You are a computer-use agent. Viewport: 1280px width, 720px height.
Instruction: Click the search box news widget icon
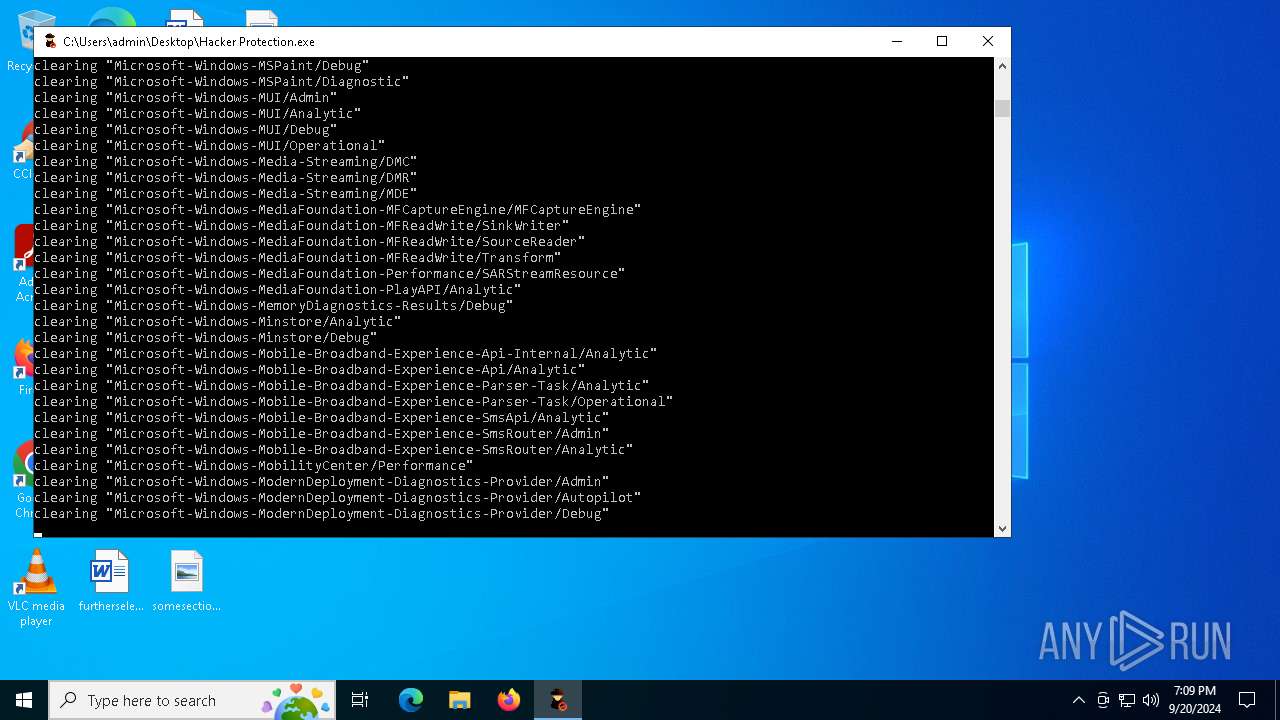click(296, 701)
